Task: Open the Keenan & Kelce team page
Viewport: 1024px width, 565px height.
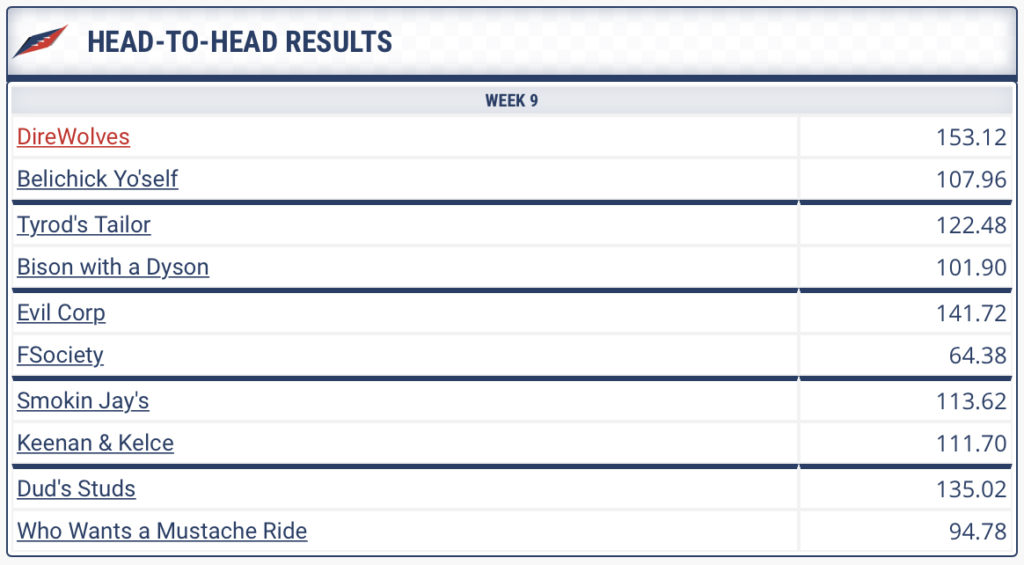Action: (95, 443)
